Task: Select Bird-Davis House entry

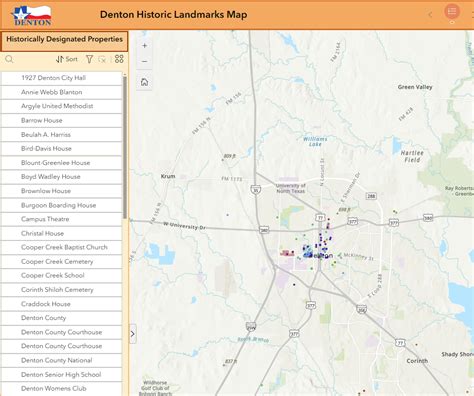Action: click(61, 149)
